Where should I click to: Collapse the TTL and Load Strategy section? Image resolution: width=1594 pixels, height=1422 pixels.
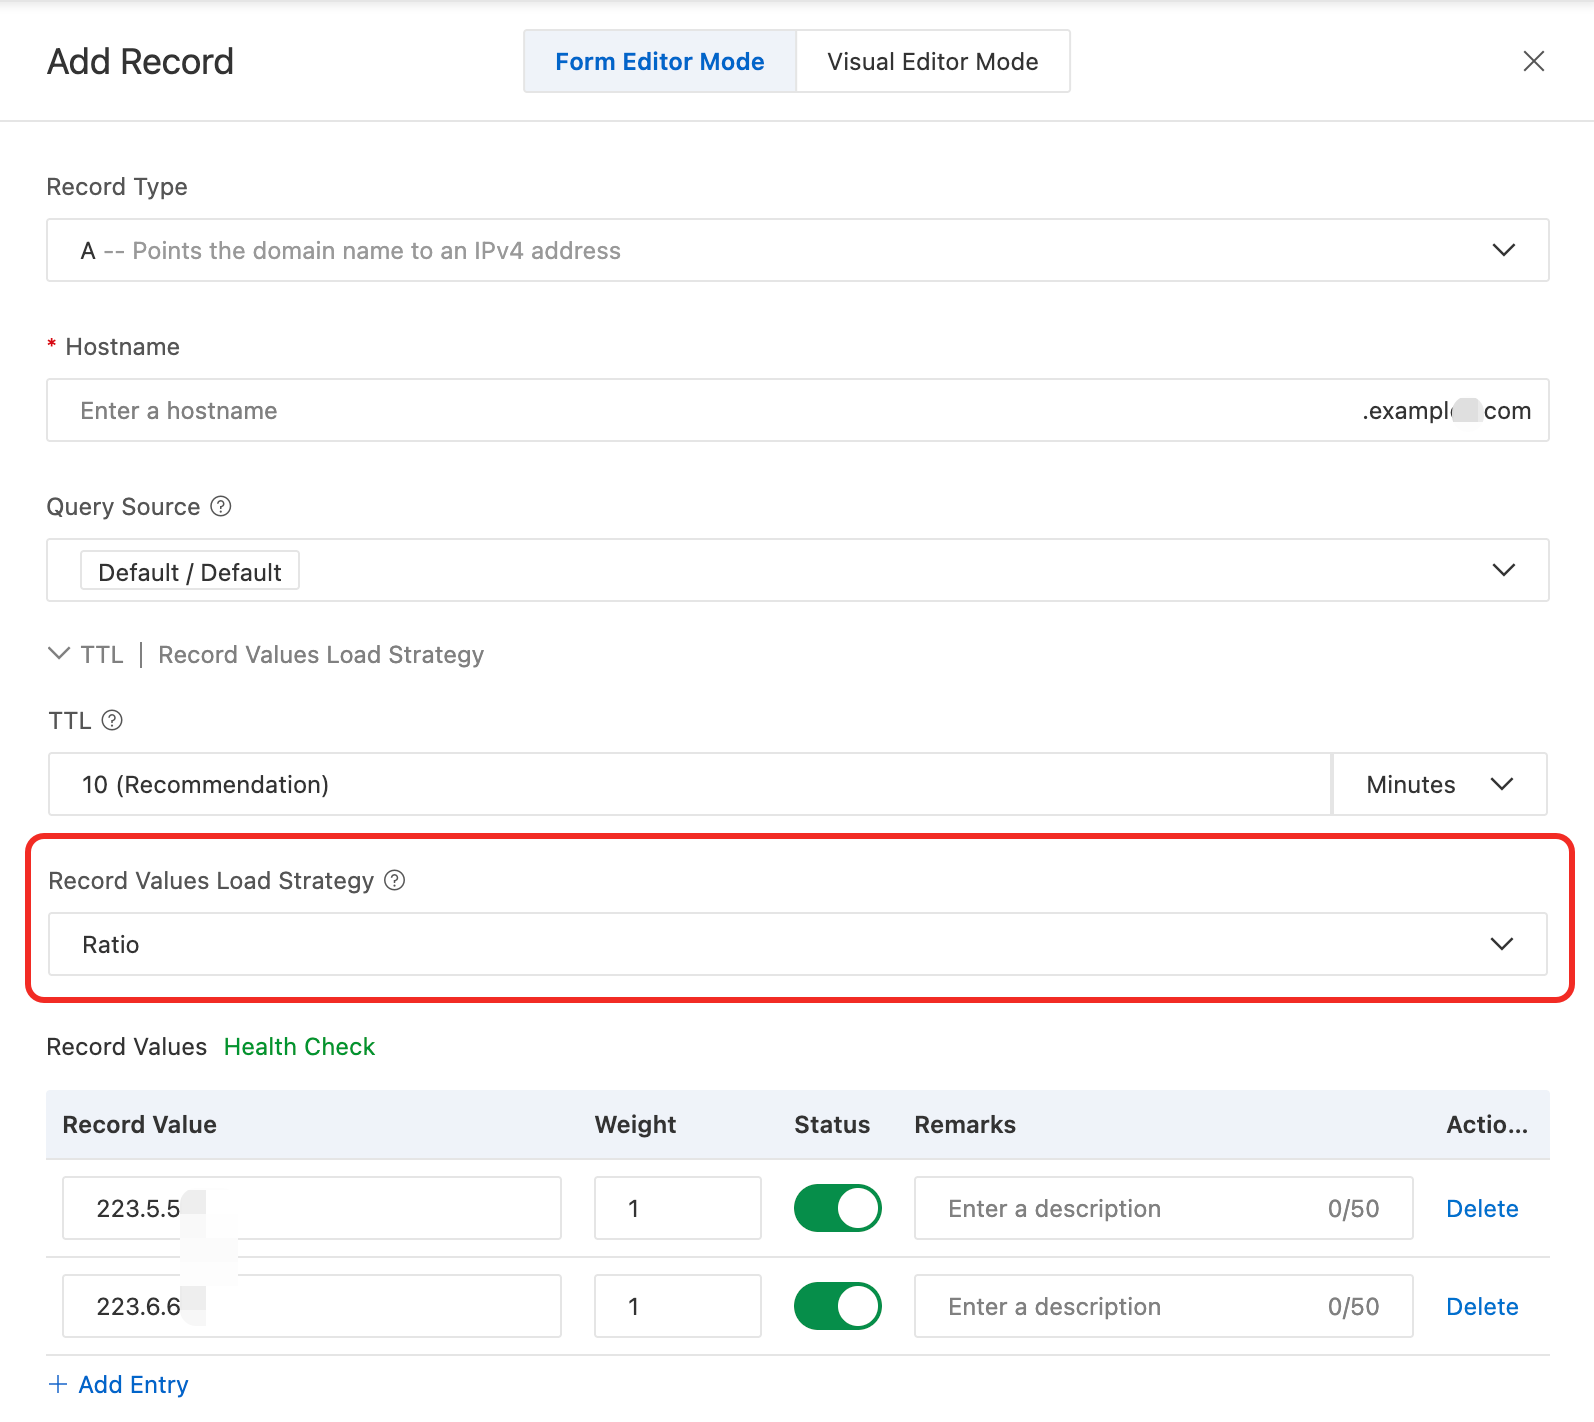(x=59, y=654)
